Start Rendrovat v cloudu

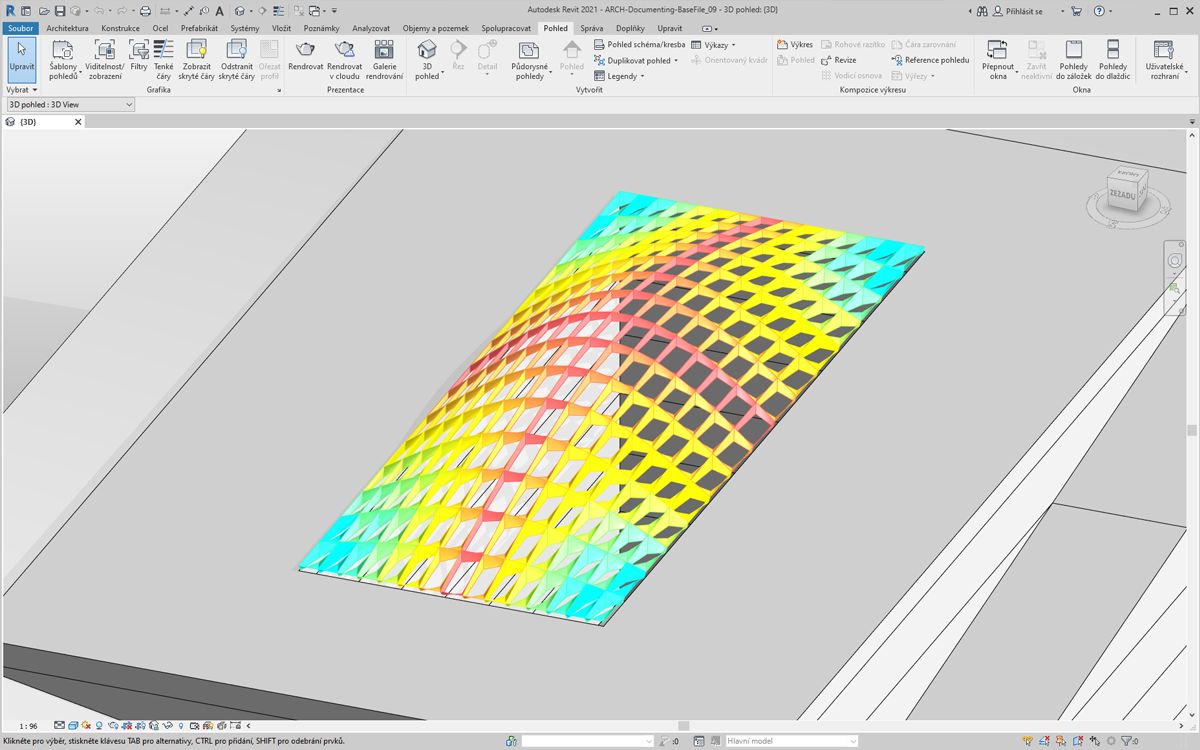coord(345,60)
